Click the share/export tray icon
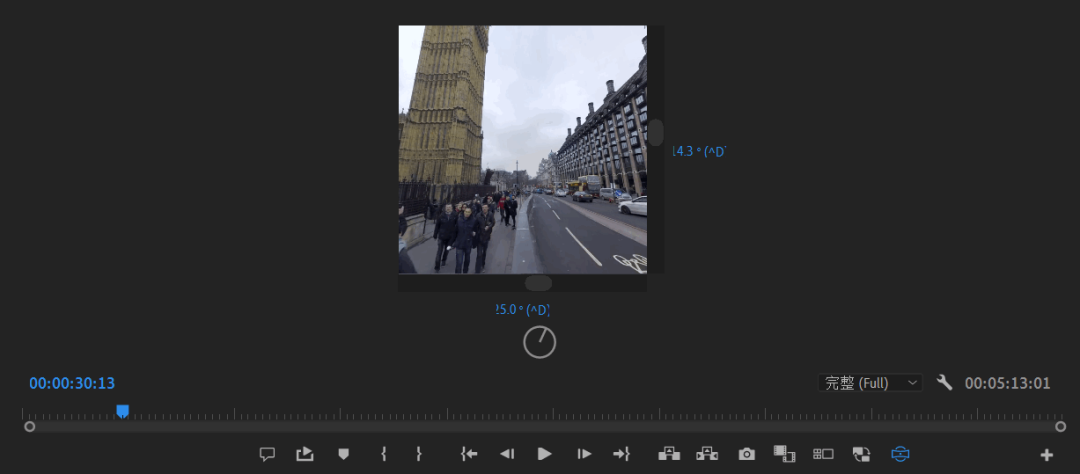 pos(304,454)
